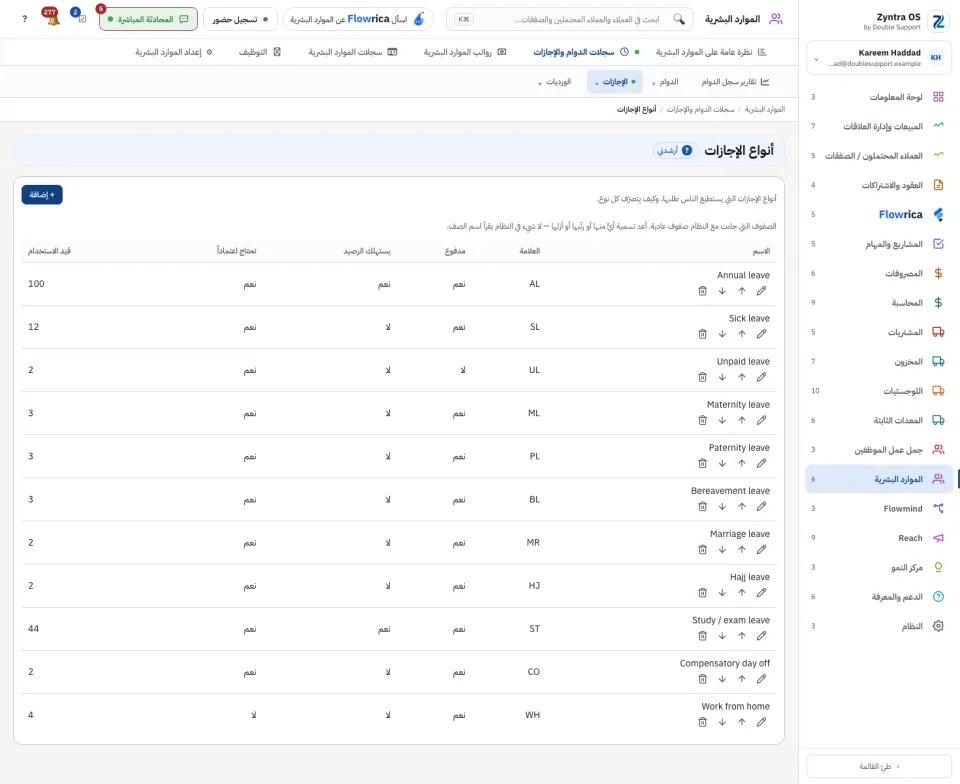Image resolution: width=960 pixels, height=784 pixels.
Task: Ask Flowrica about الموارد البشرية
Action: click(358, 19)
